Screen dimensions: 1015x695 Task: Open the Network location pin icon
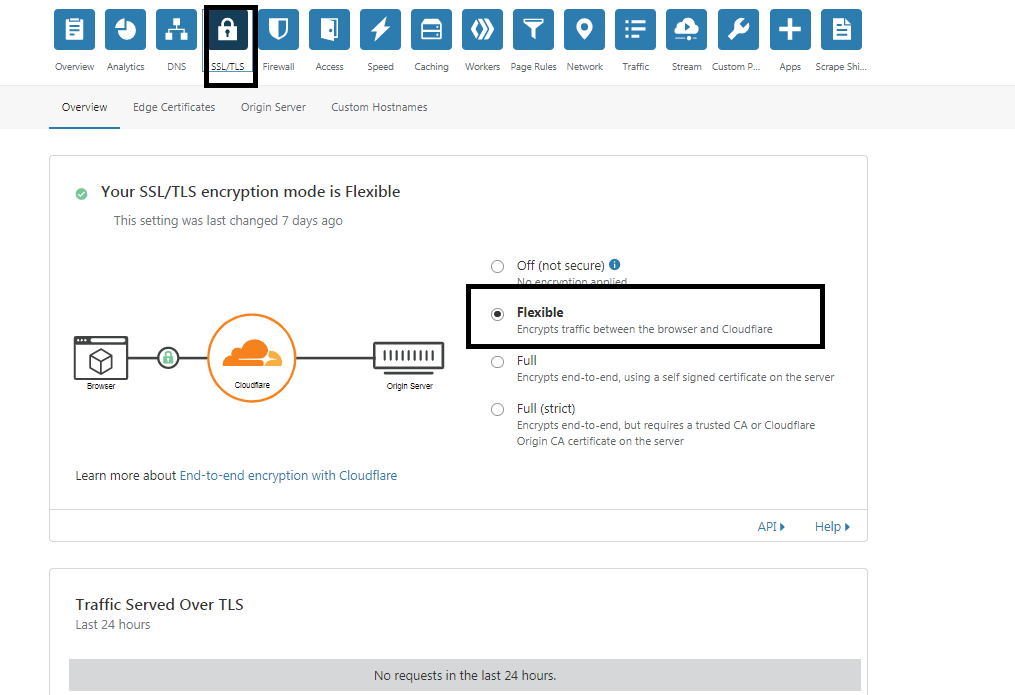click(x=585, y=30)
